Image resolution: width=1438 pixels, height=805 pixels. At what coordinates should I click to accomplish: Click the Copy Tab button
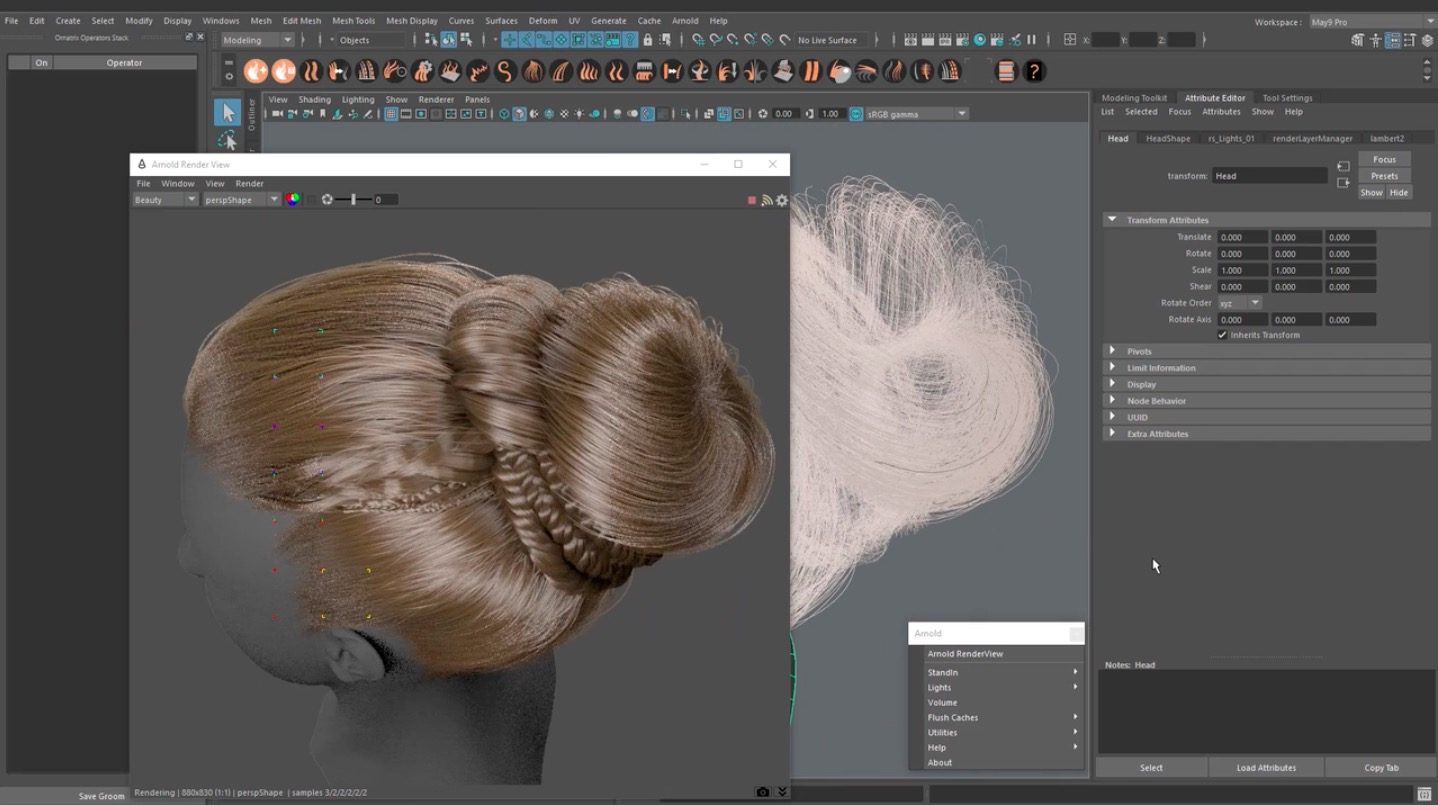coord(1381,768)
